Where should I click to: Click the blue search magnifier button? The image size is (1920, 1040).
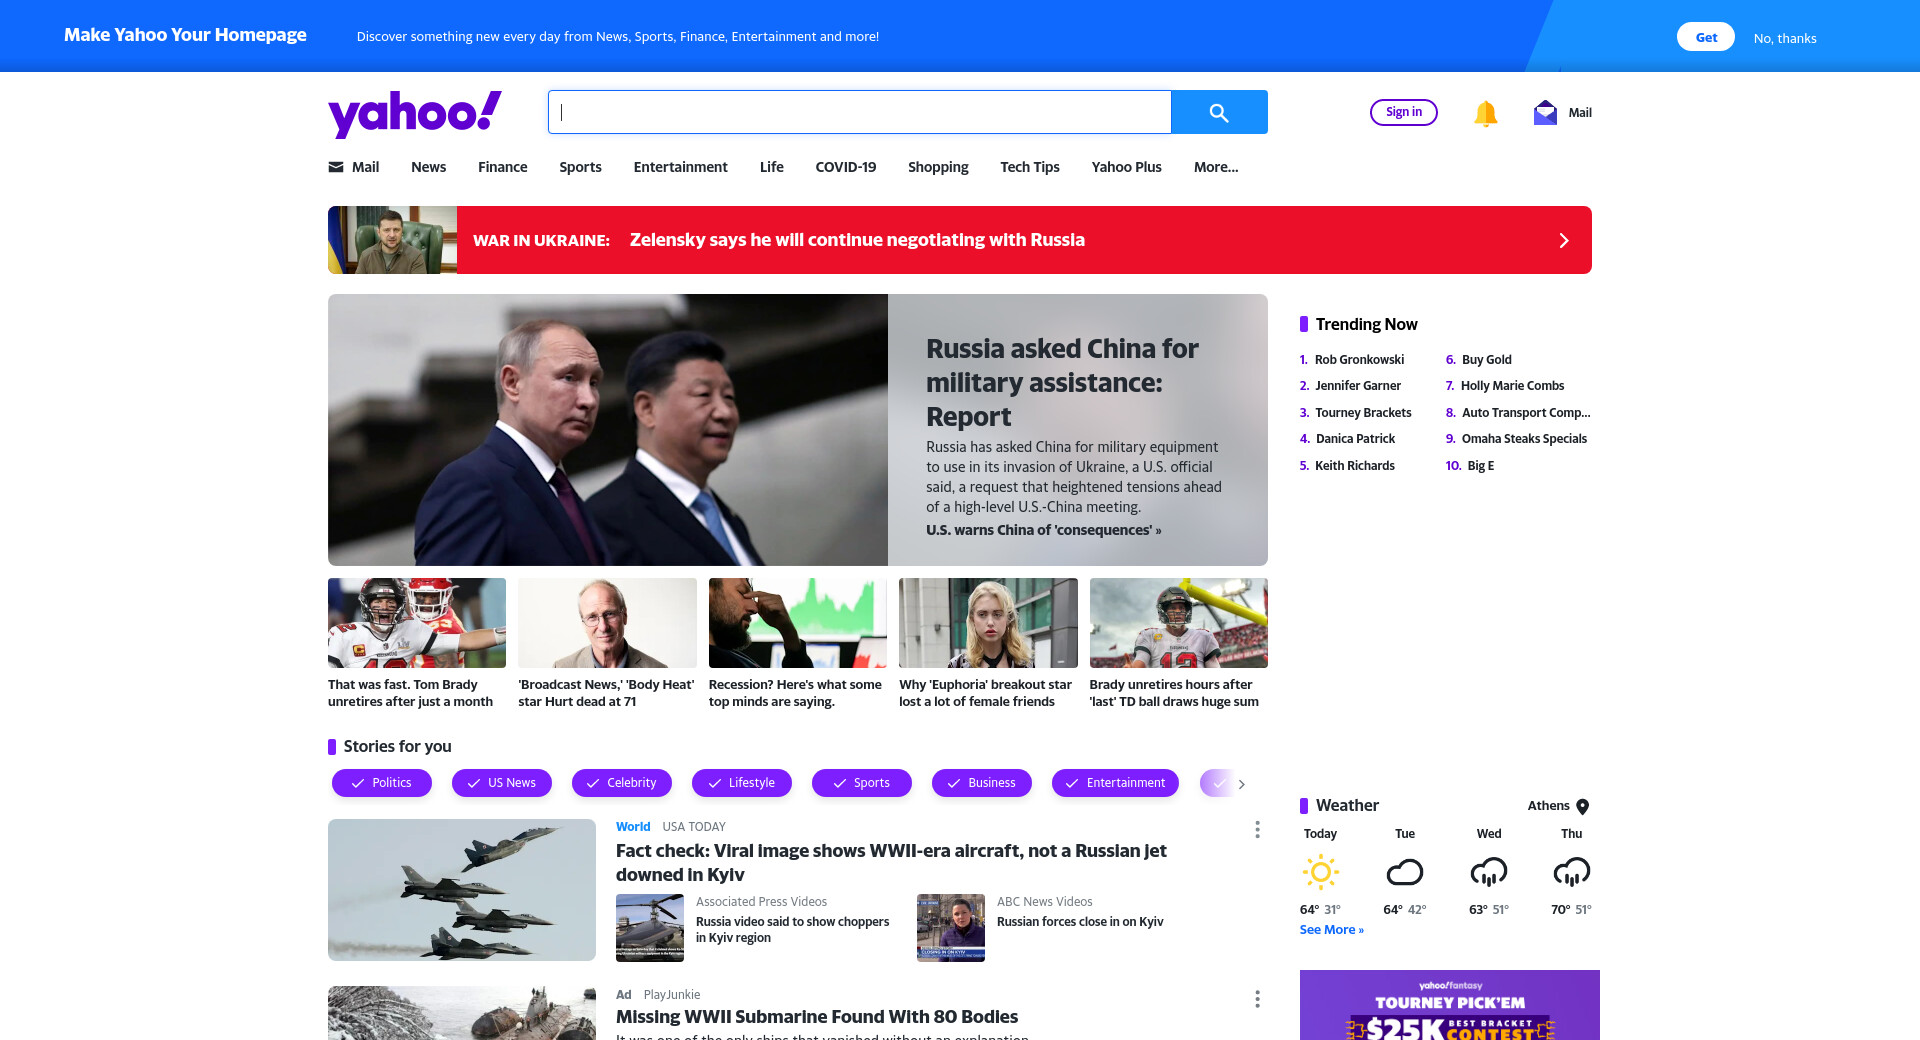(x=1219, y=112)
